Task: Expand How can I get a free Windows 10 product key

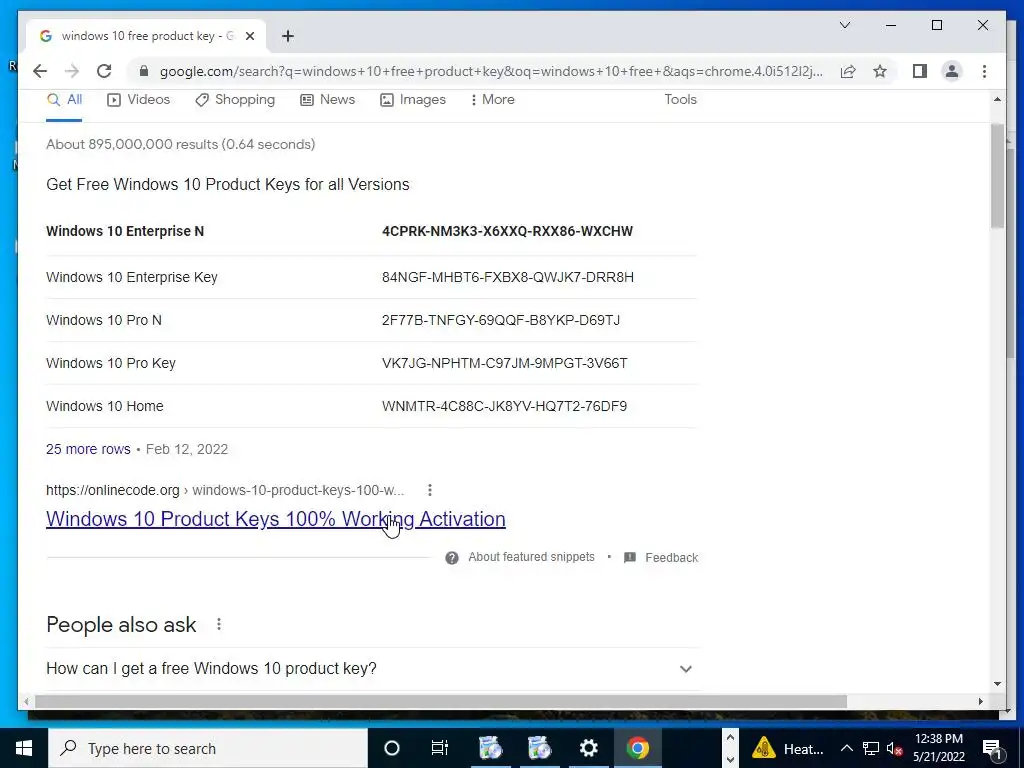Action: 372,669
